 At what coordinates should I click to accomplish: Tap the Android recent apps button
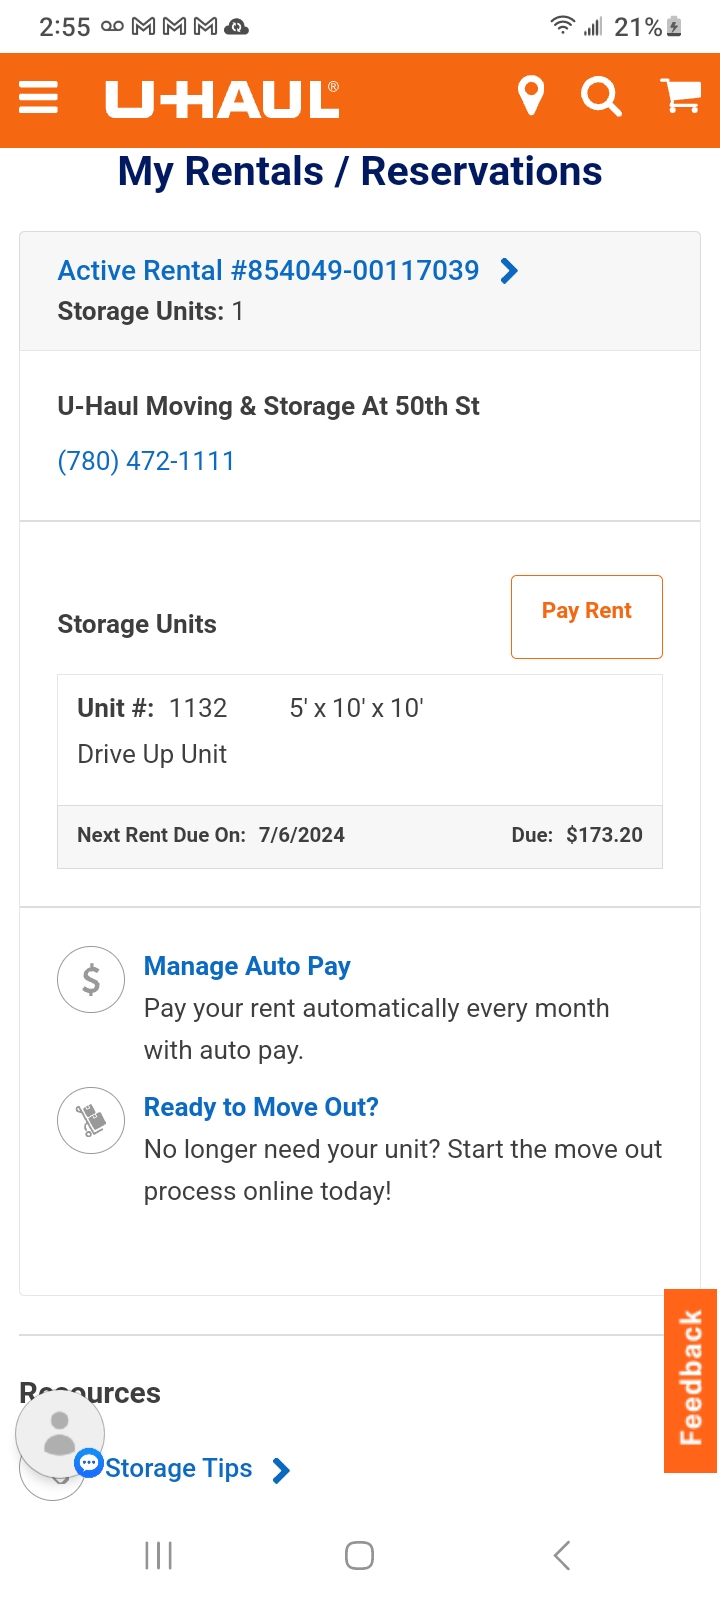point(158,1555)
